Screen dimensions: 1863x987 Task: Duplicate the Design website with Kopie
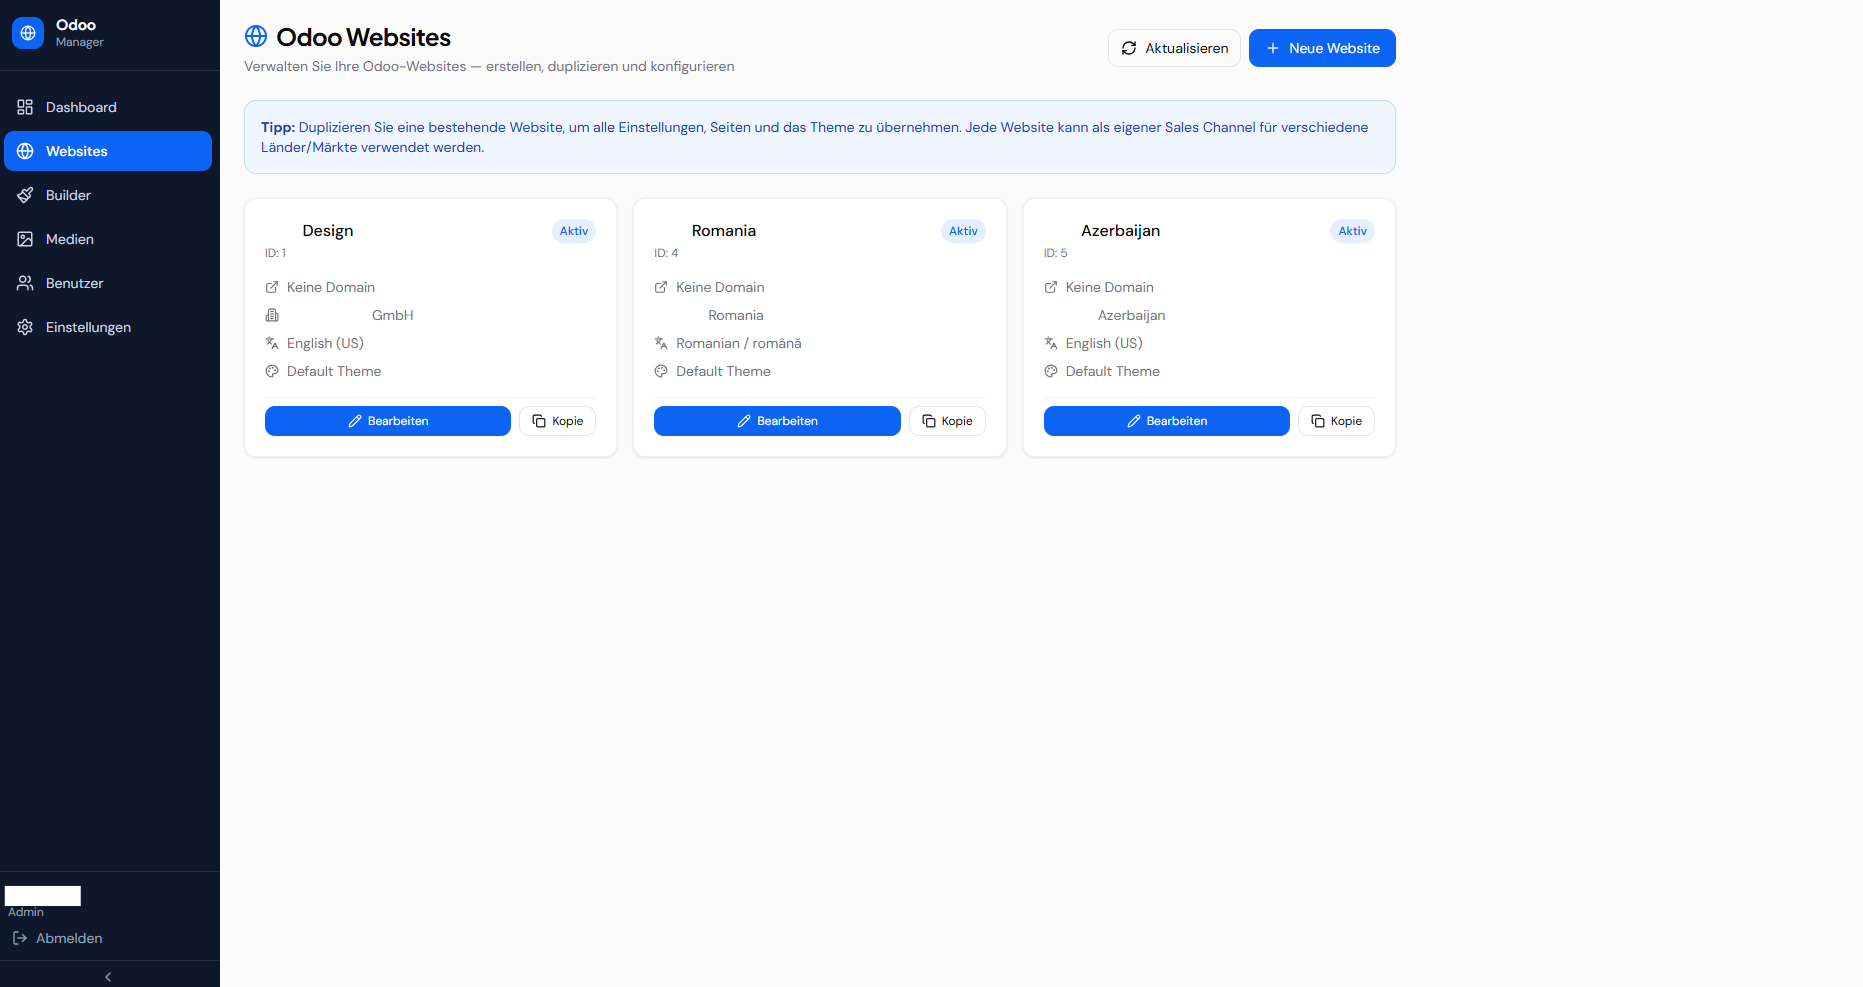coord(557,421)
